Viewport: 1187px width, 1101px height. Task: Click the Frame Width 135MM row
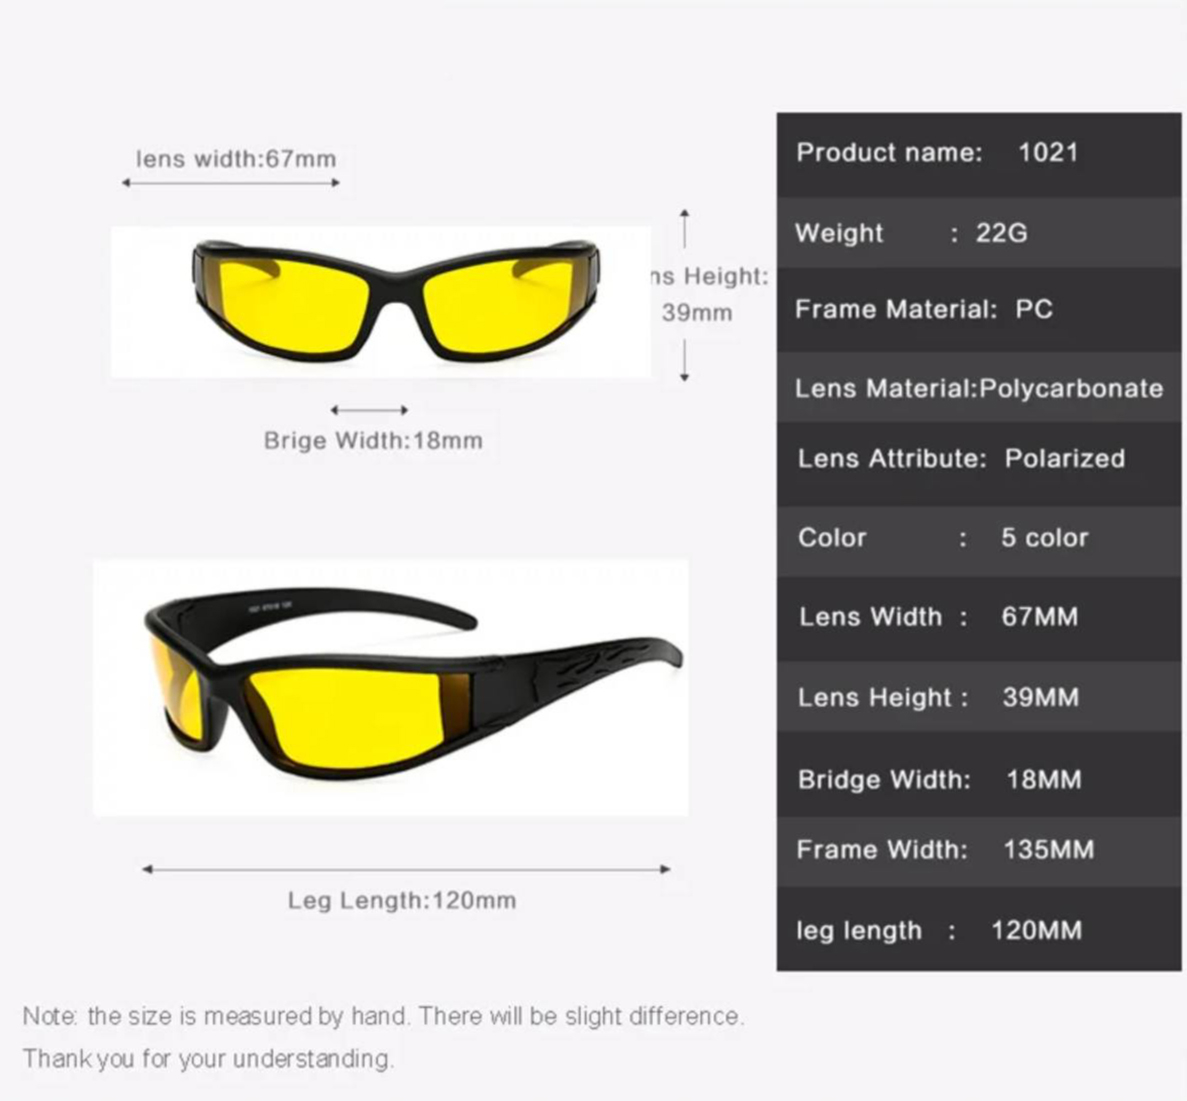pyautogui.click(x=978, y=850)
